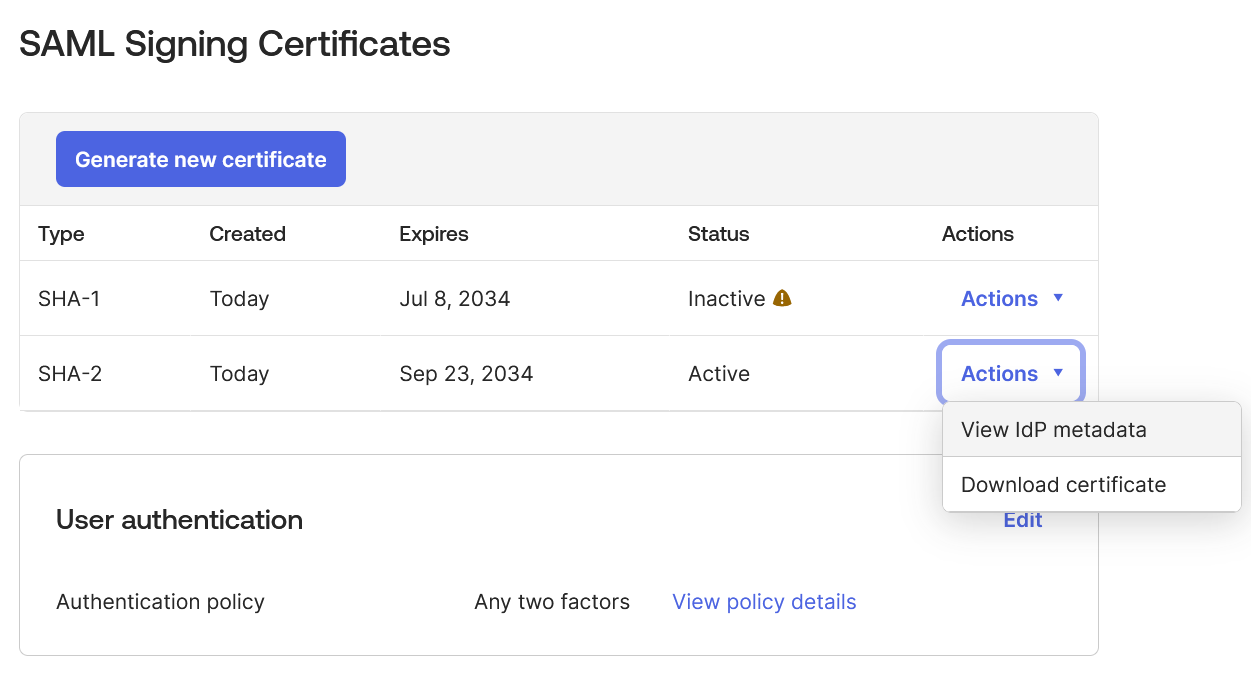Click the Status column header

click(x=718, y=234)
